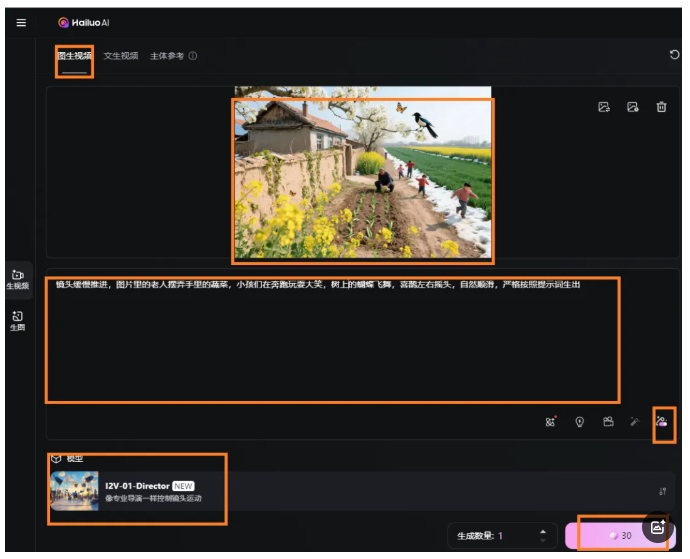690x559 pixels.
Task: Click inside the prompt text area
Action: pos(332,340)
